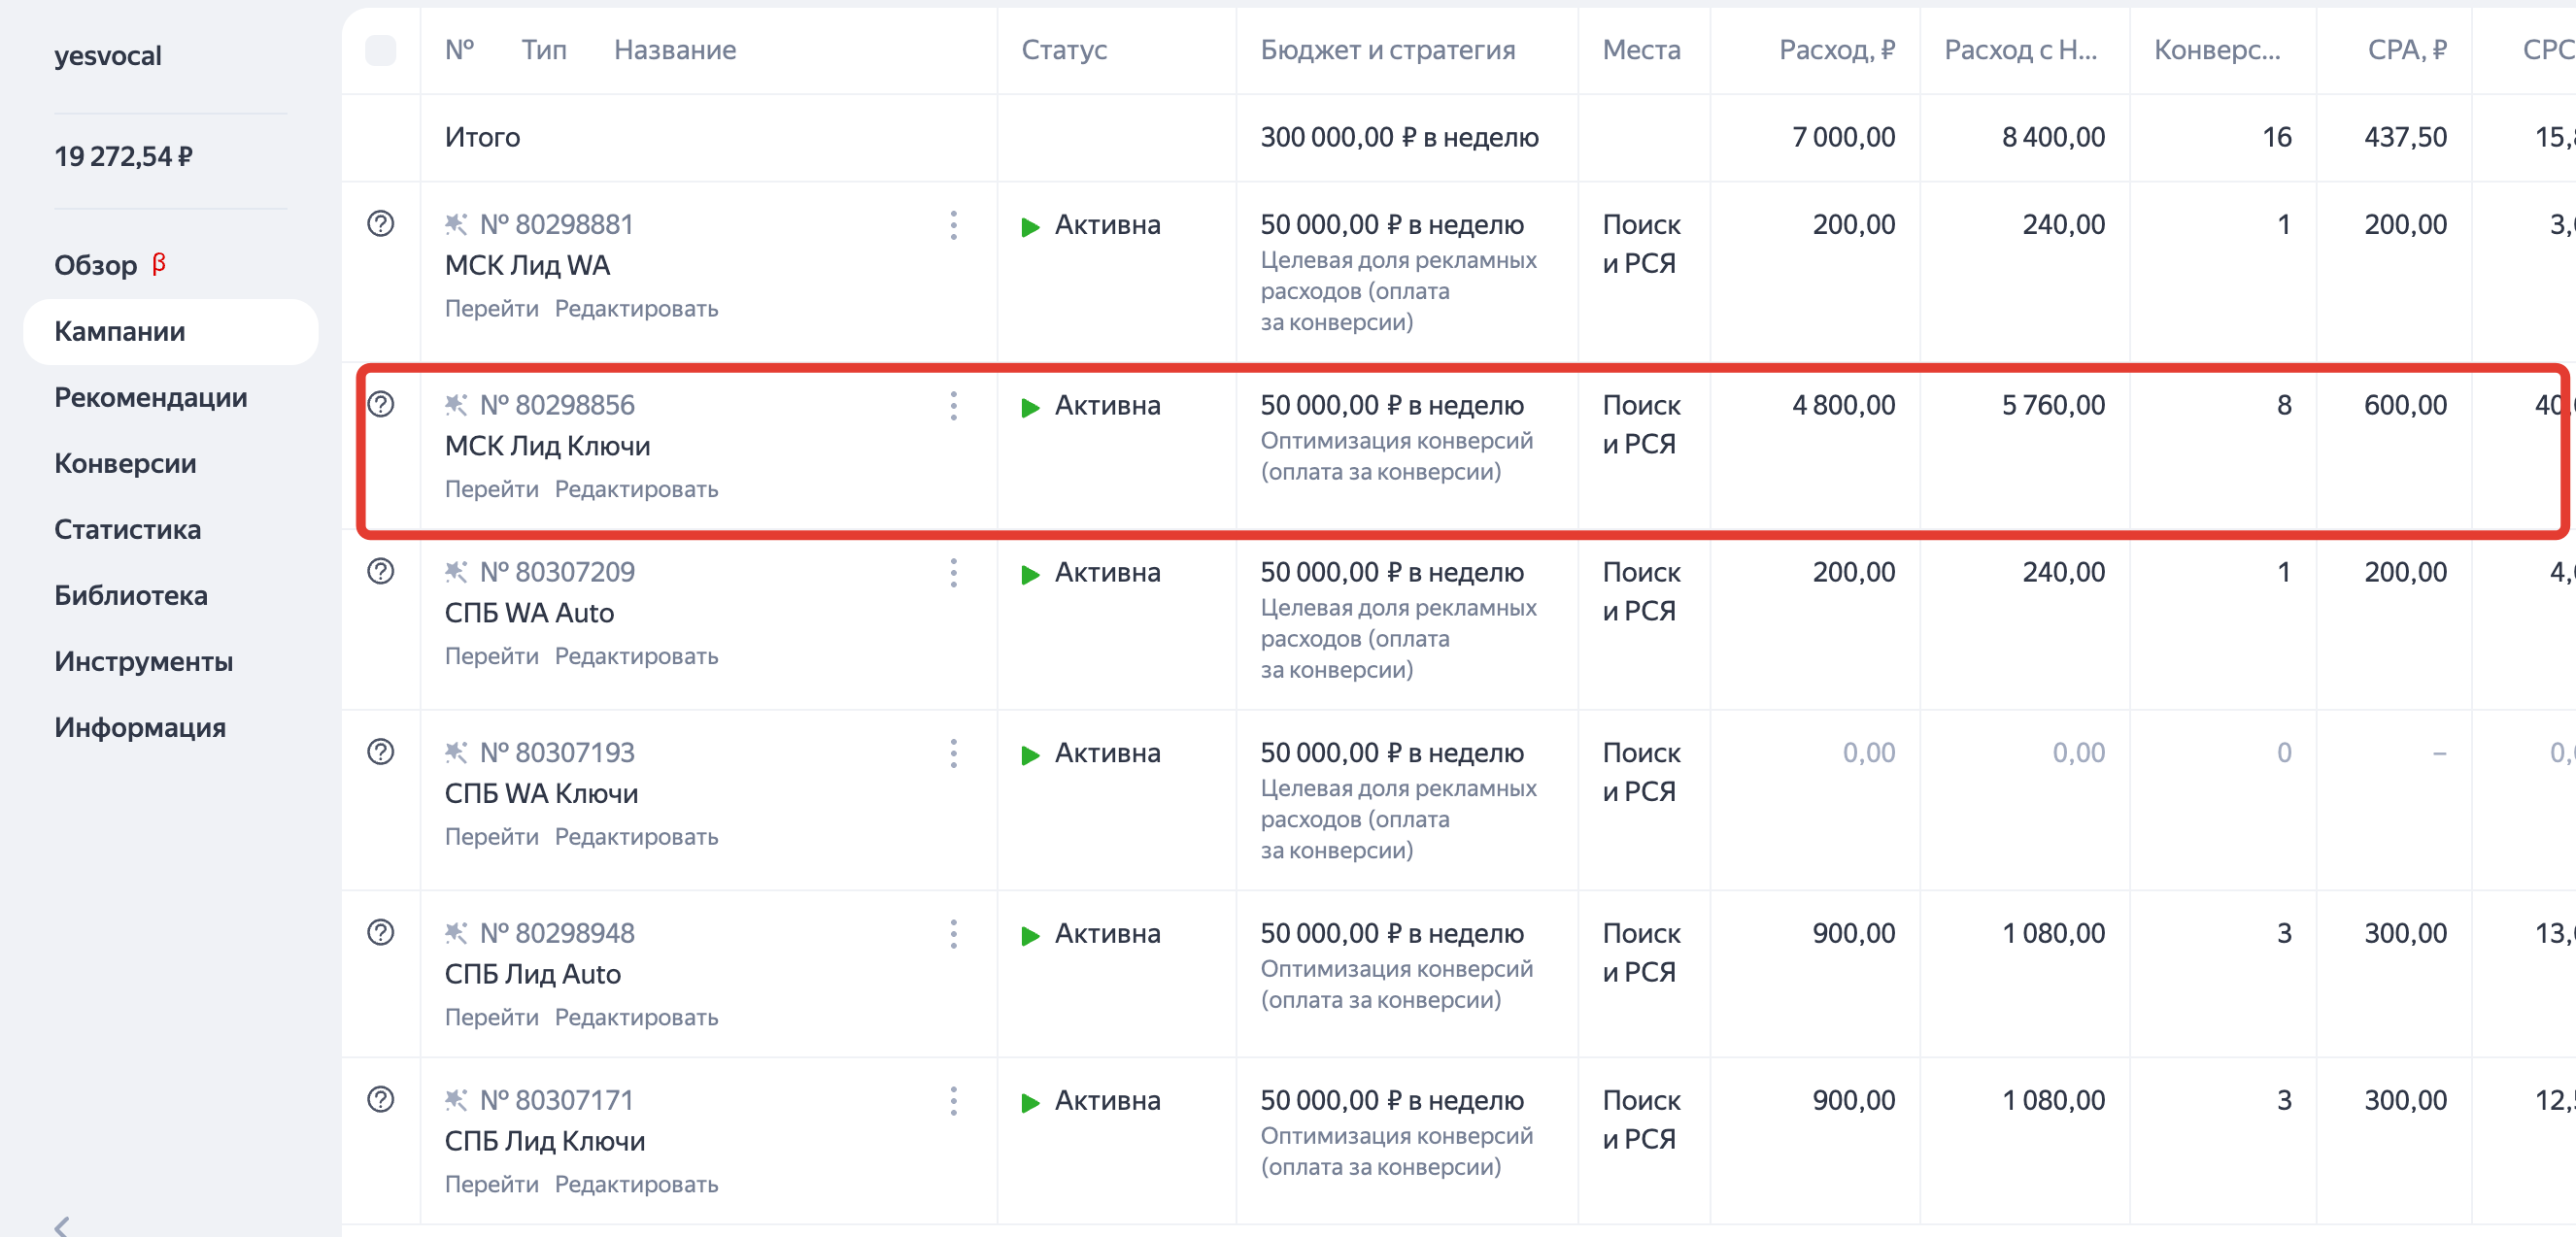Toggle select-all checkbox in table header

(x=380, y=50)
